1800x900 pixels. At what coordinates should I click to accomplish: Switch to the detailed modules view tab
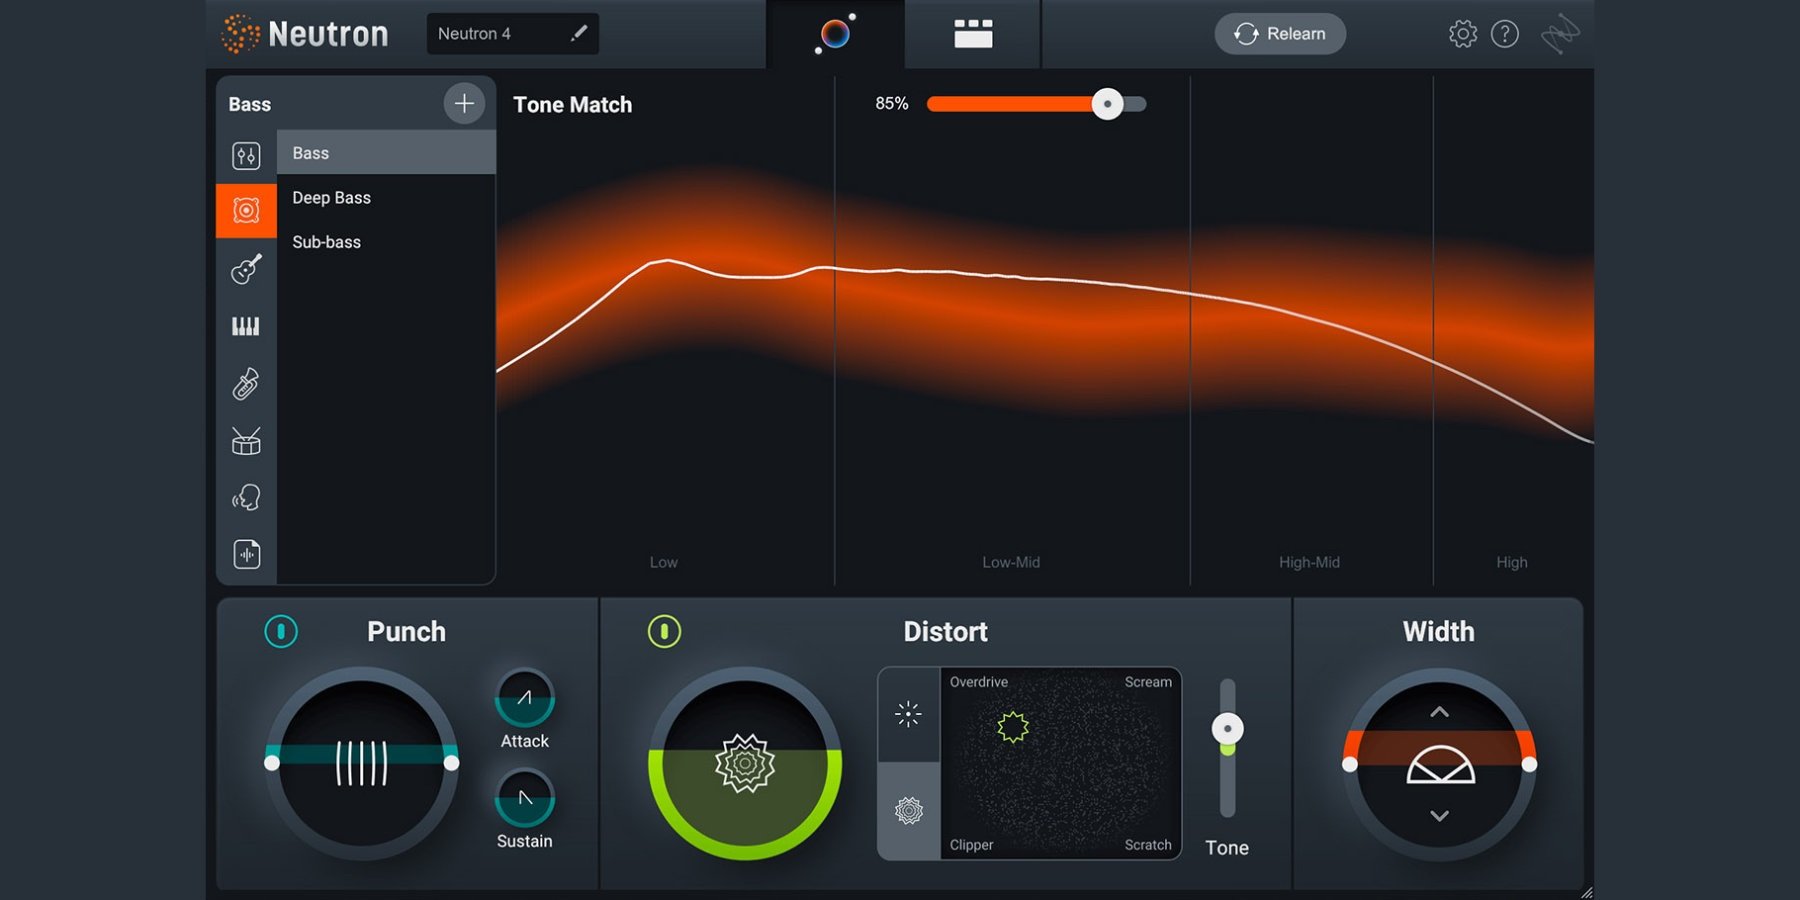[973, 34]
